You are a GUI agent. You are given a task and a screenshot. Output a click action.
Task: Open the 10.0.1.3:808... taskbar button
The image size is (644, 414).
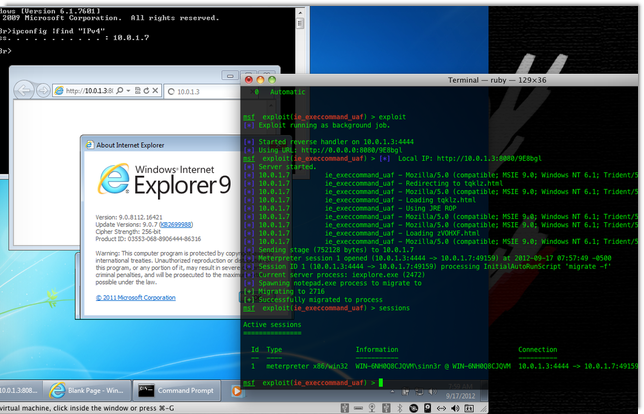click(x=20, y=391)
